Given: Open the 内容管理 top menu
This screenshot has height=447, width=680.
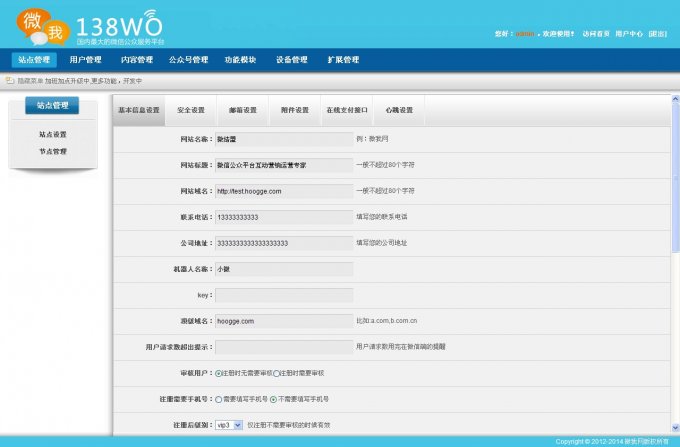Looking at the screenshot, I should click(137, 60).
